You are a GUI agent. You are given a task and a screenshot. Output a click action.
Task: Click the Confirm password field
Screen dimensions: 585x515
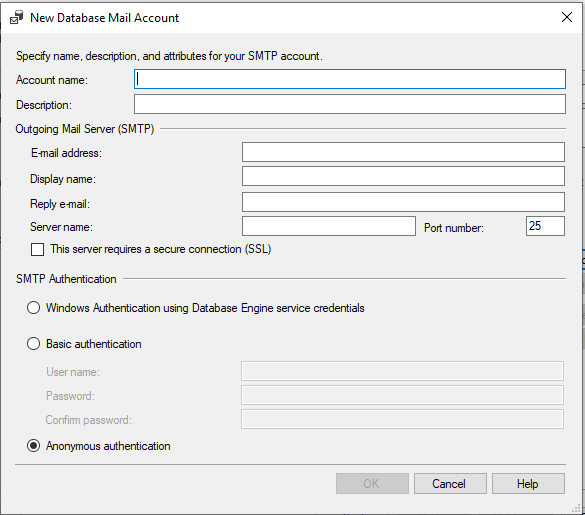pyautogui.click(x=402, y=419)
